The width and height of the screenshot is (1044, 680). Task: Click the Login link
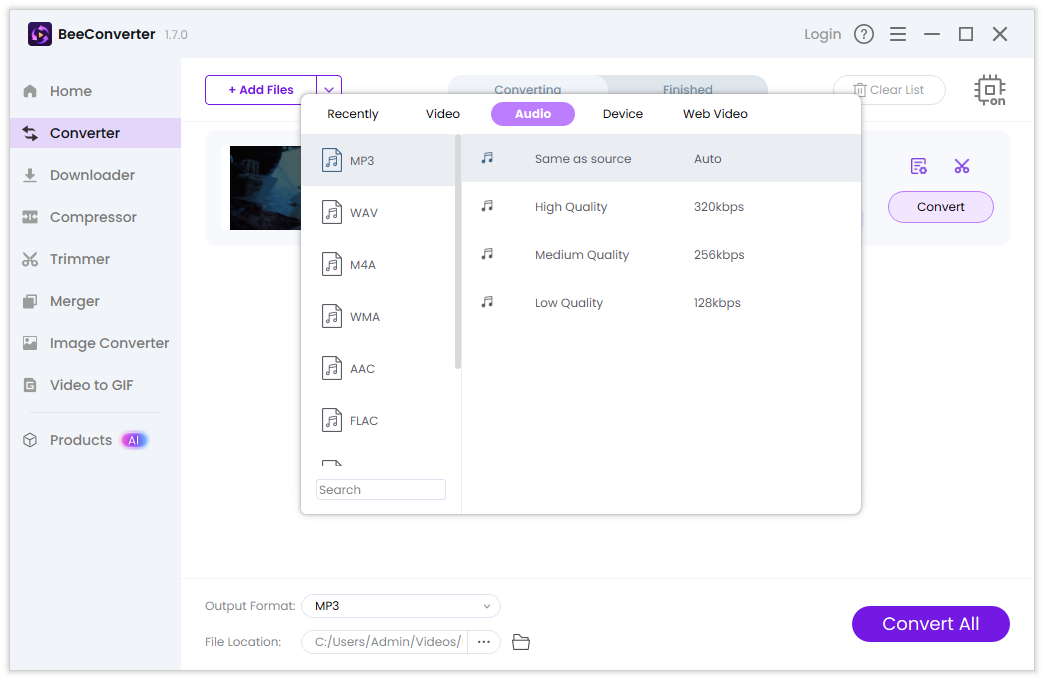point(822,34)
